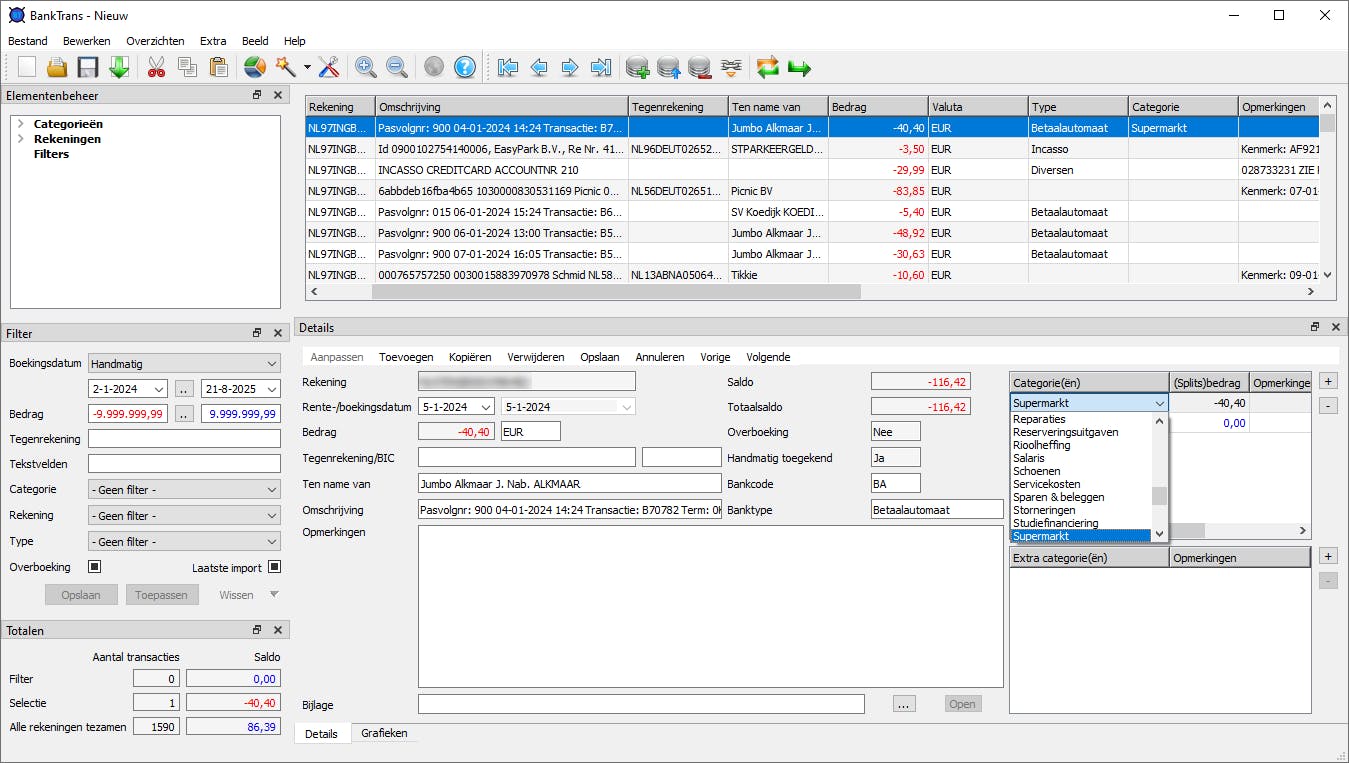Open the Type filter dropdown

[184, 541]
